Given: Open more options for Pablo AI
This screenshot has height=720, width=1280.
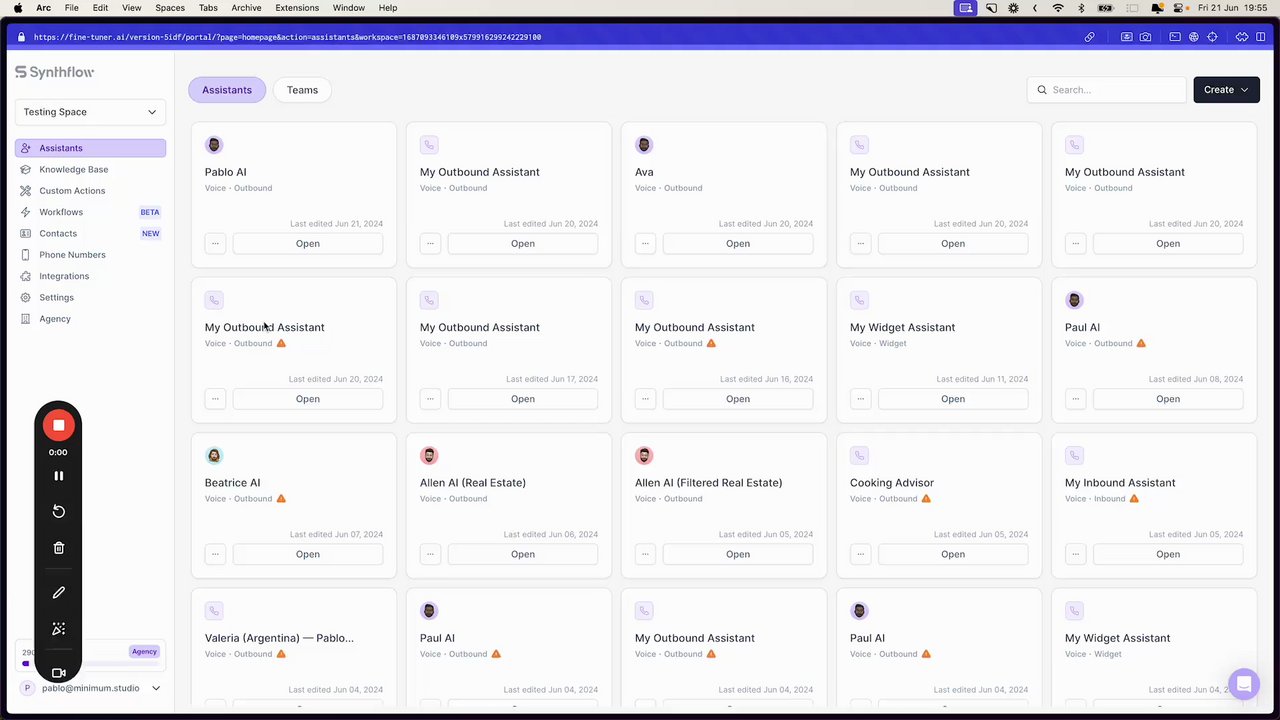Looking at the screenshot, I should [x=215, y=243].
